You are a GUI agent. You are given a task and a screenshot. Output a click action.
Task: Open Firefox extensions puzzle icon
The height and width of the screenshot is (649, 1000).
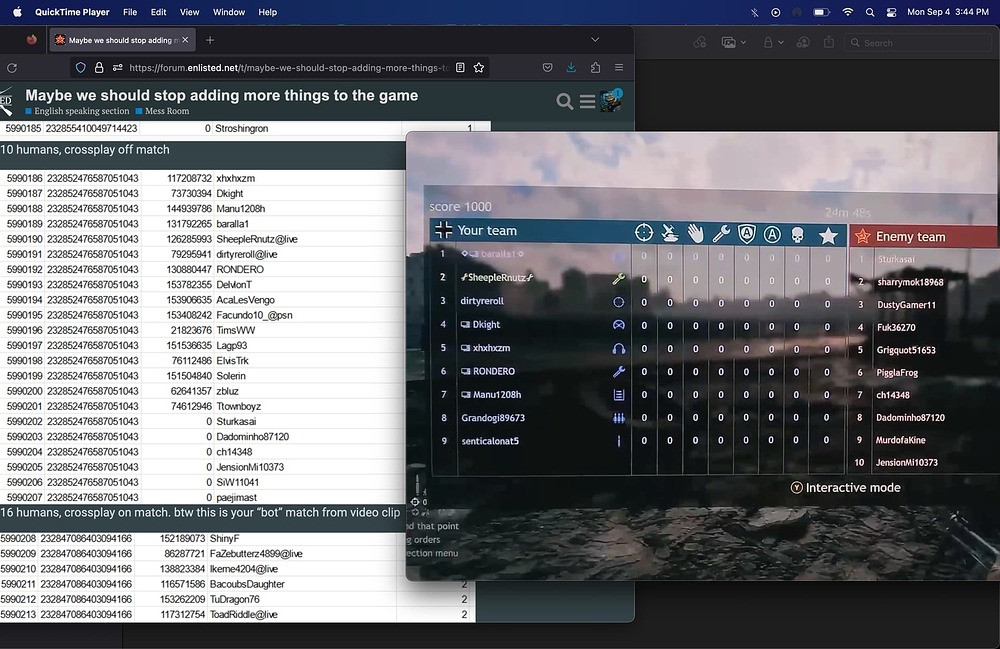[x=596, y=68]
